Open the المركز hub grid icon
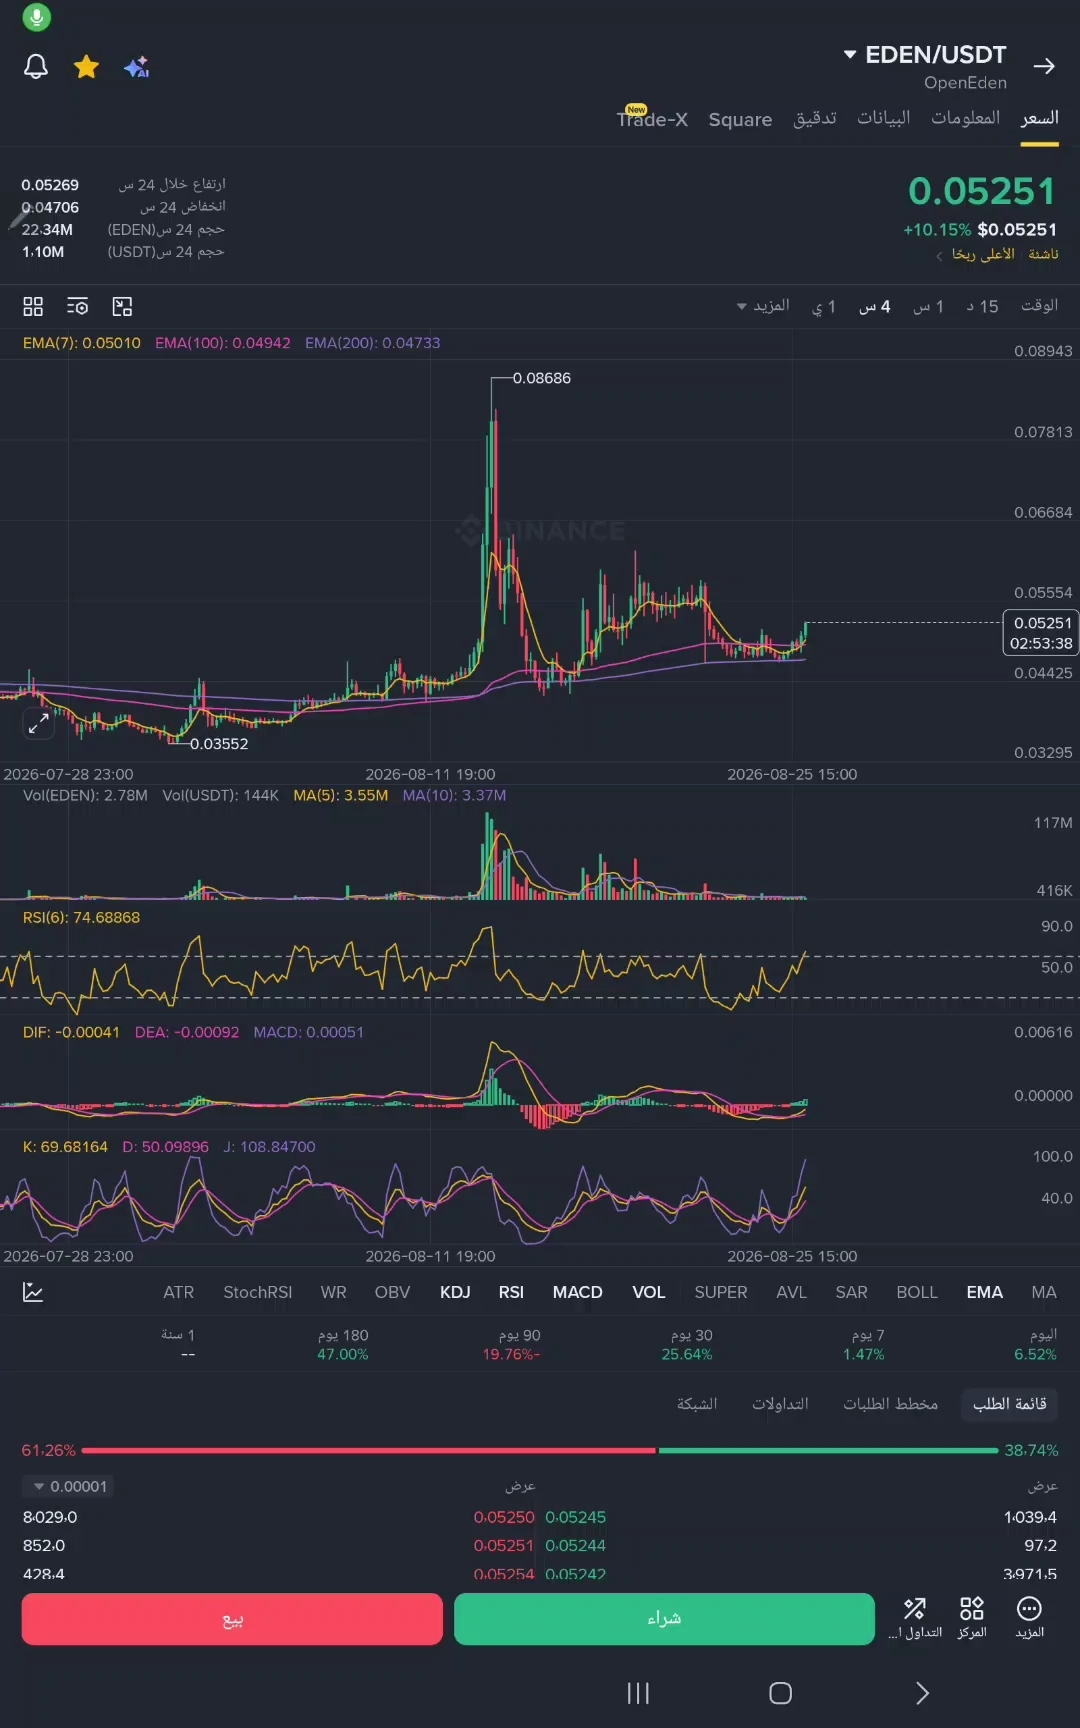The height and width of the screenshot is (1728, 1080). point(972,1617)
